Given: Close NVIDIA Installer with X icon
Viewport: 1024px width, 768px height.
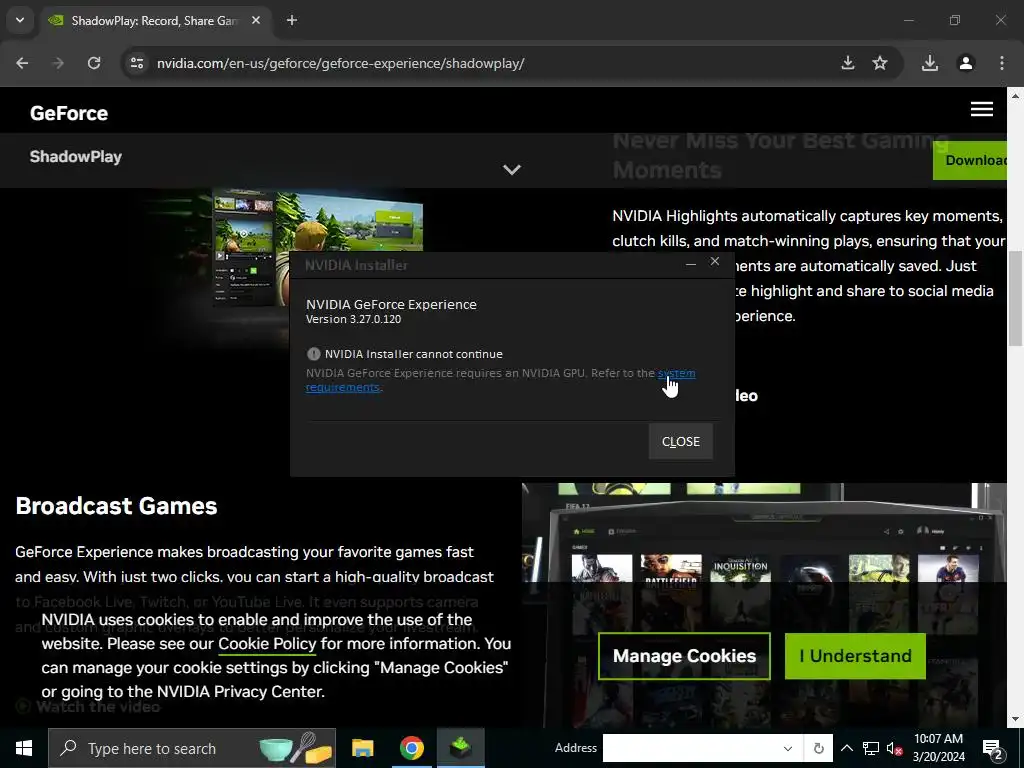Looking at the screenshot, I should (x=715, y=261).
